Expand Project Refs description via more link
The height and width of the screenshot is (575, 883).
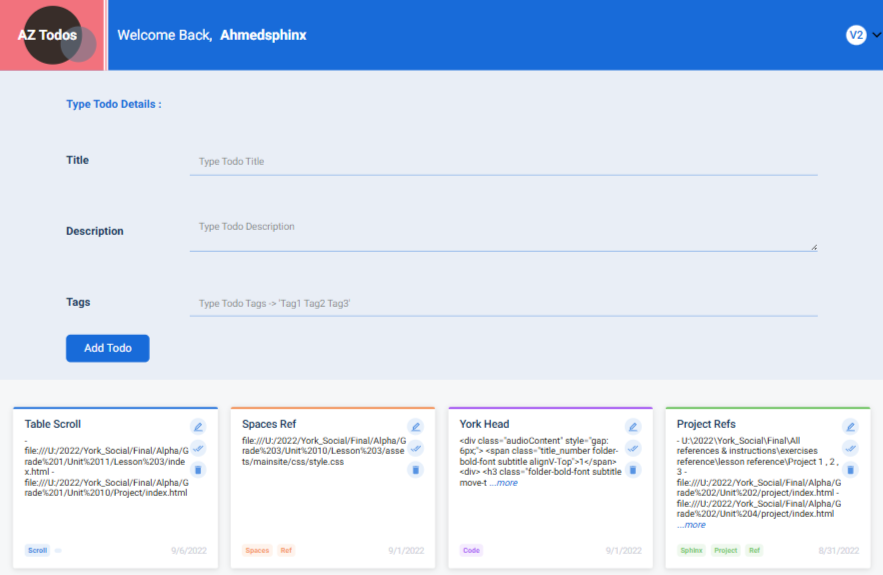691,525
